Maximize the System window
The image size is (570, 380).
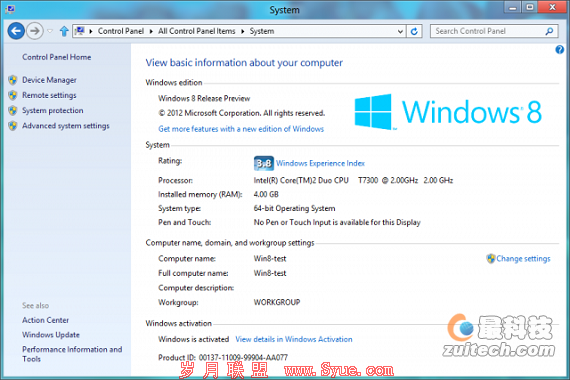click(x=530, y=7)
